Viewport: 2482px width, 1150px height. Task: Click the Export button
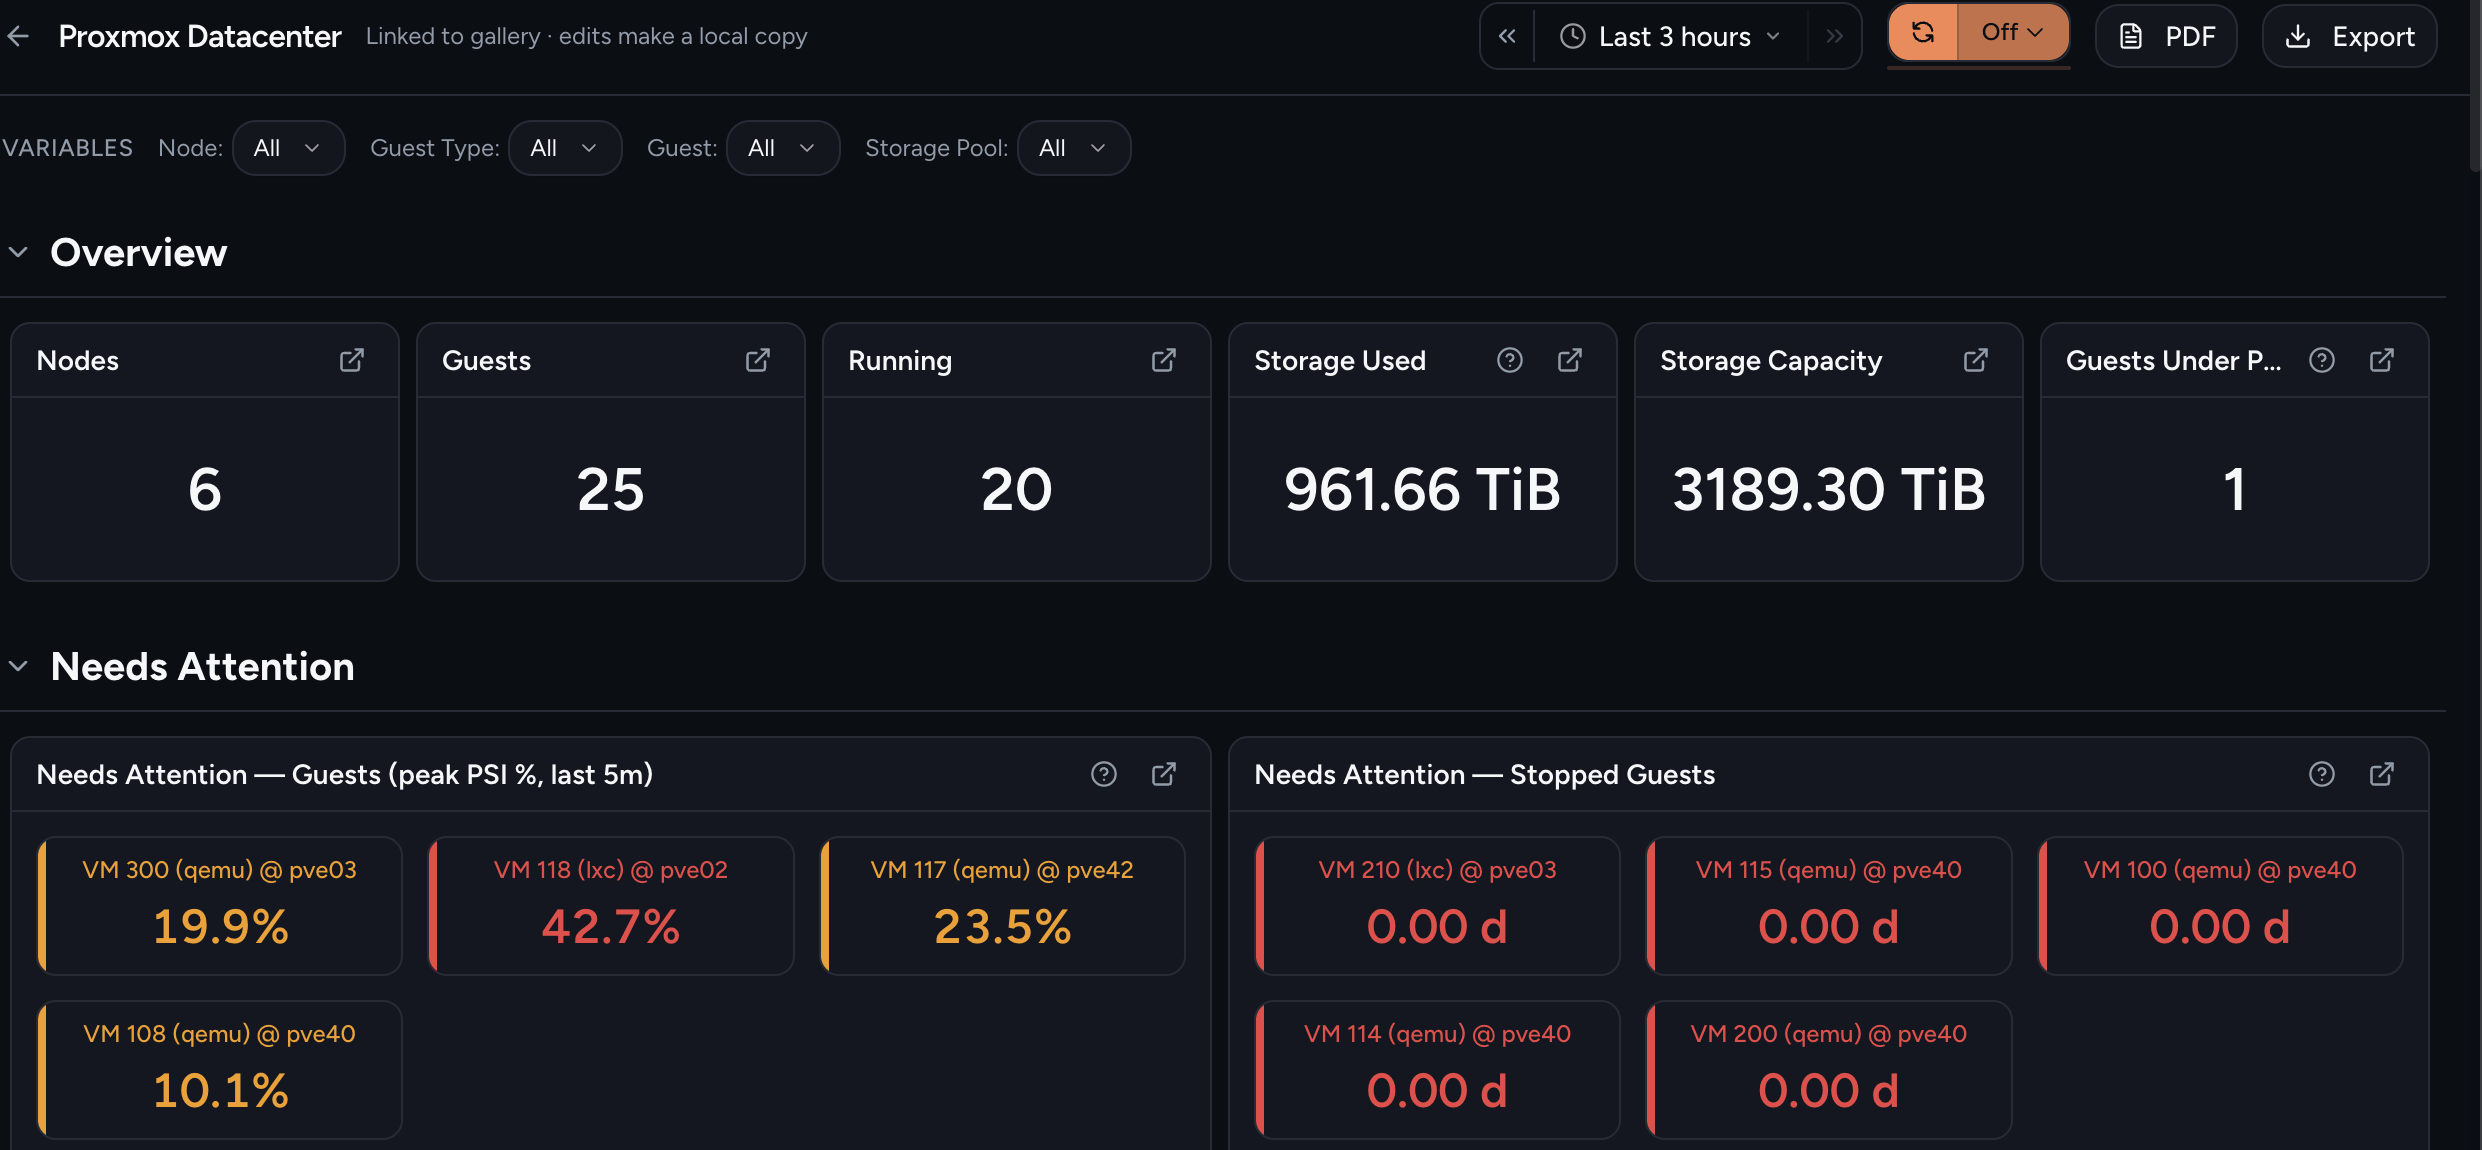pyautogui.click(x=2350, y=36)
